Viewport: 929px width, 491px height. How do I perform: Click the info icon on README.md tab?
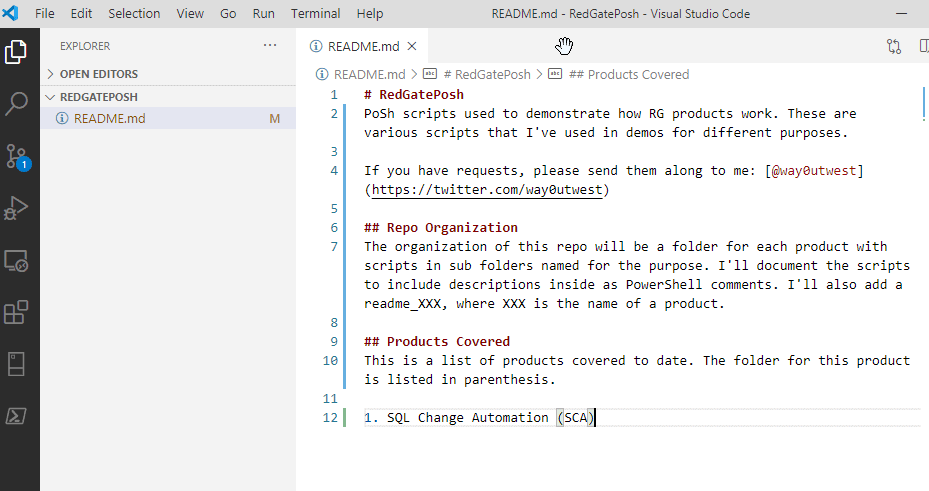pyautogui.click(x=316, y=46)
